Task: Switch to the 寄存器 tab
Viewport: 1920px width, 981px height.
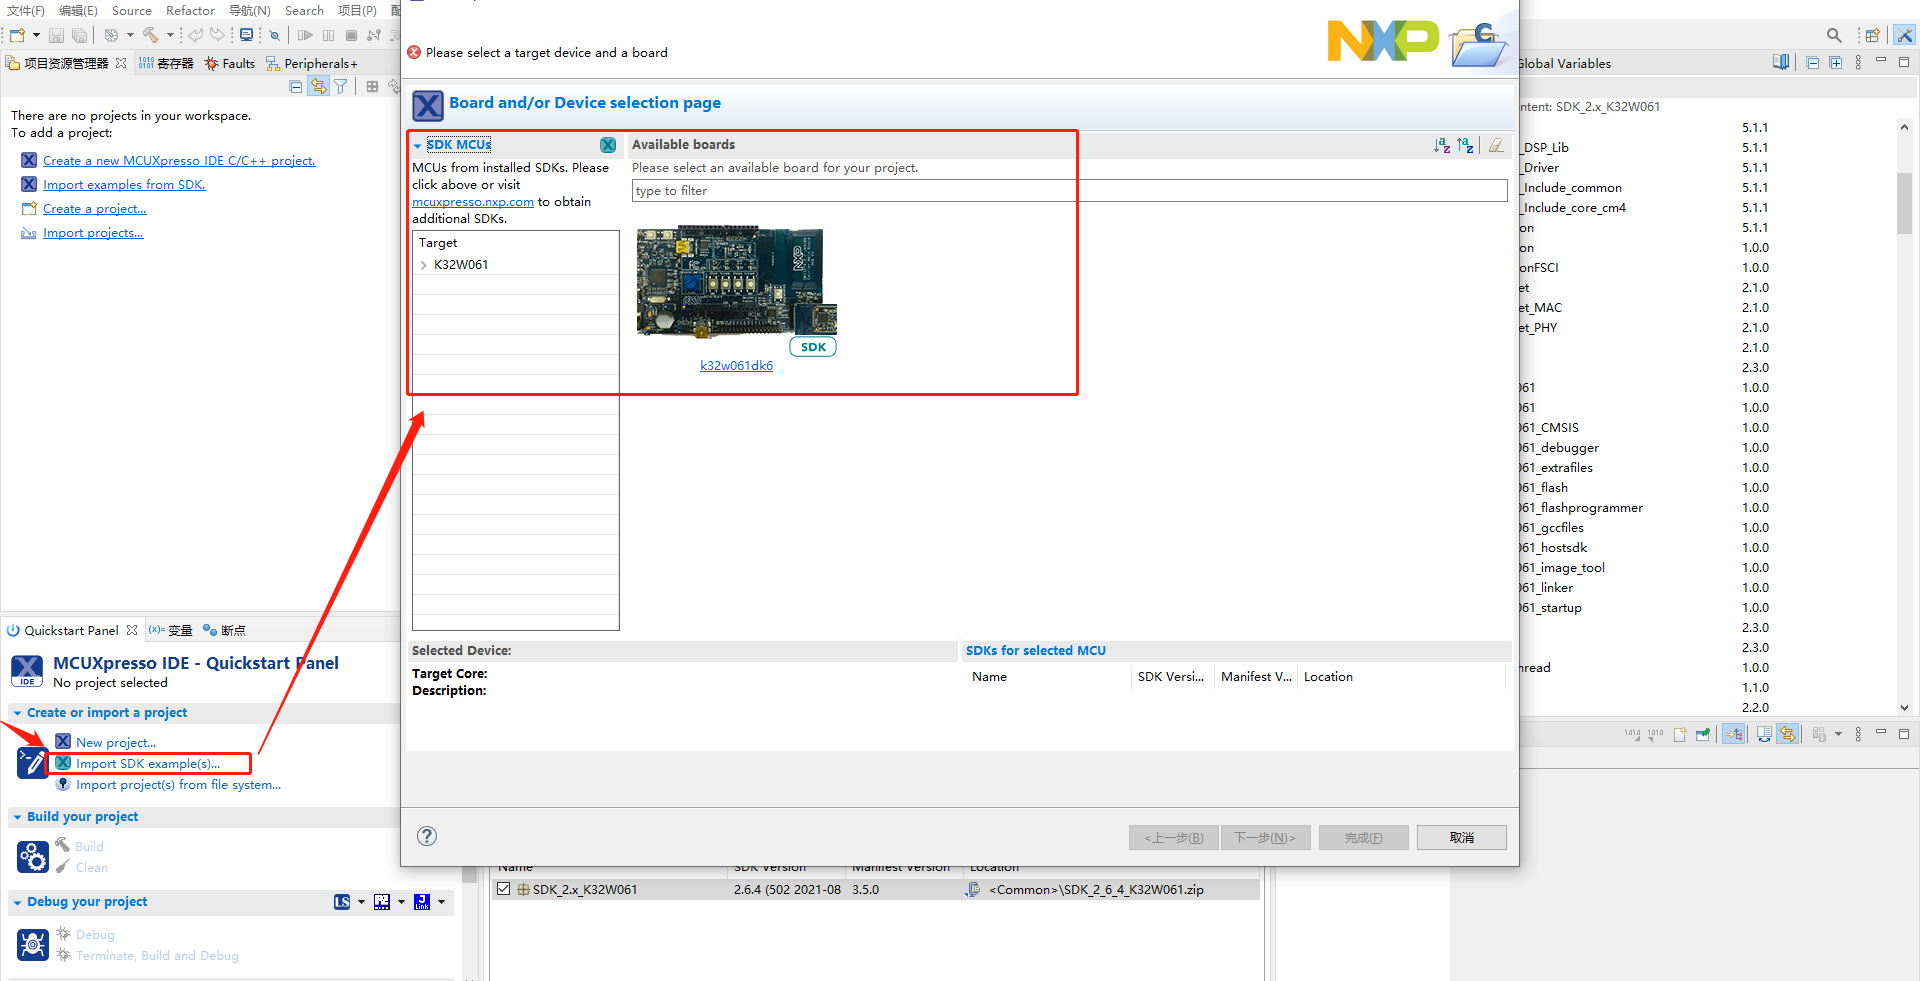Action: (x=166, y=63)
